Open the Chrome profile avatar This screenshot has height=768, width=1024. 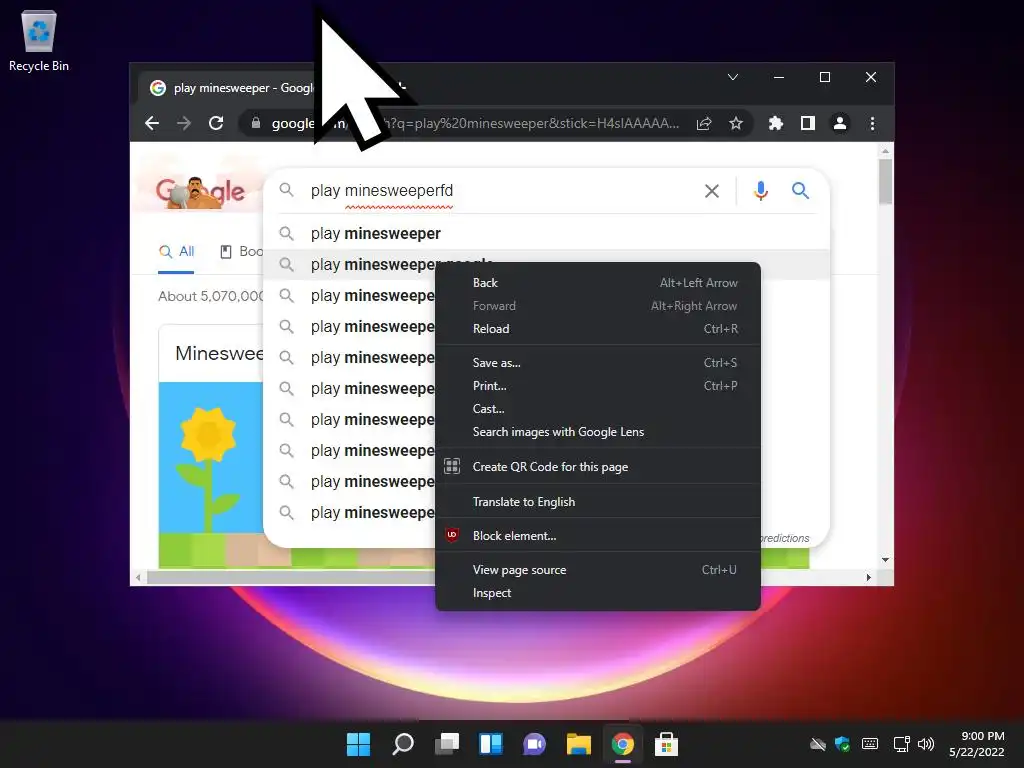(840, 123)
